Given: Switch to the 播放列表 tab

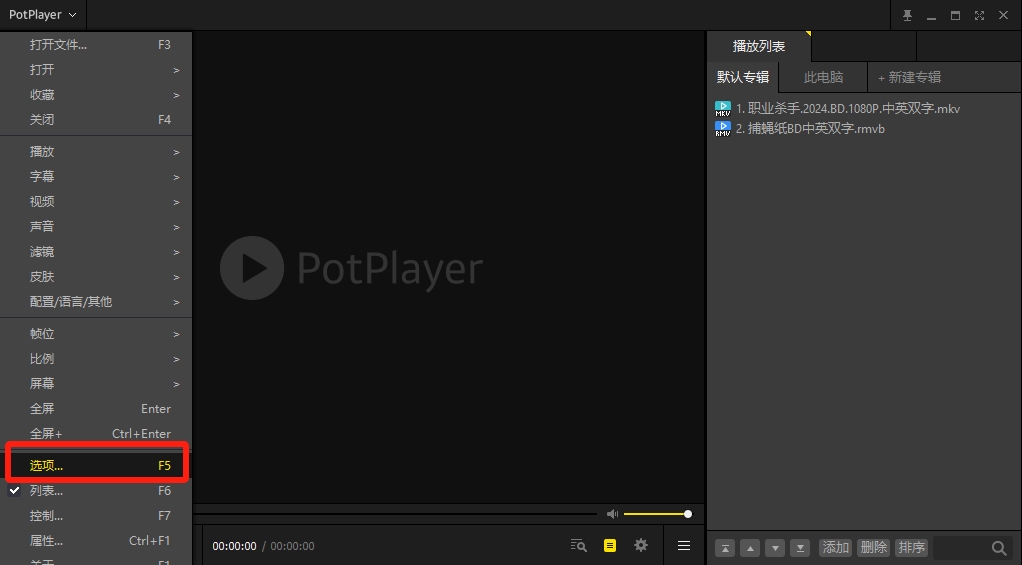Looking at the screenshot, I should click(x=759, y=46).
